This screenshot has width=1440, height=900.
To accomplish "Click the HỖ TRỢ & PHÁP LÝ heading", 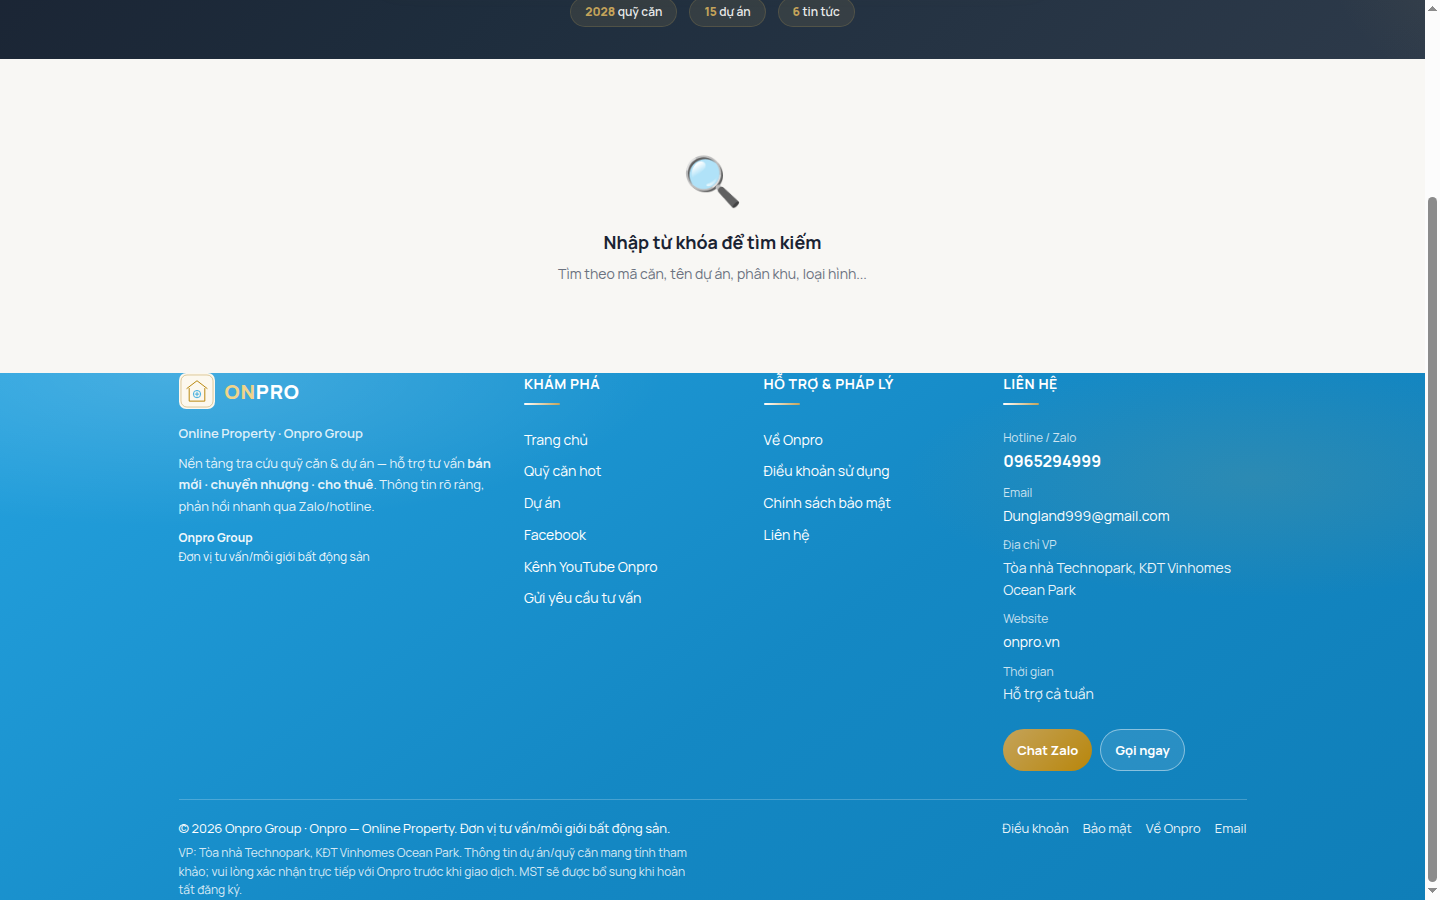I will (828, 384).
